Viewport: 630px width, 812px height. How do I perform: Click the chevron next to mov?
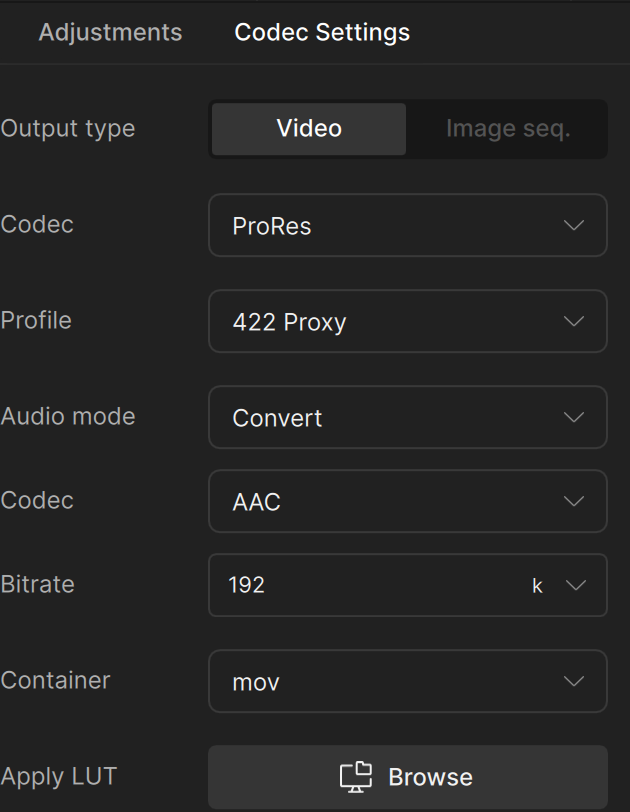pos(574,682)
